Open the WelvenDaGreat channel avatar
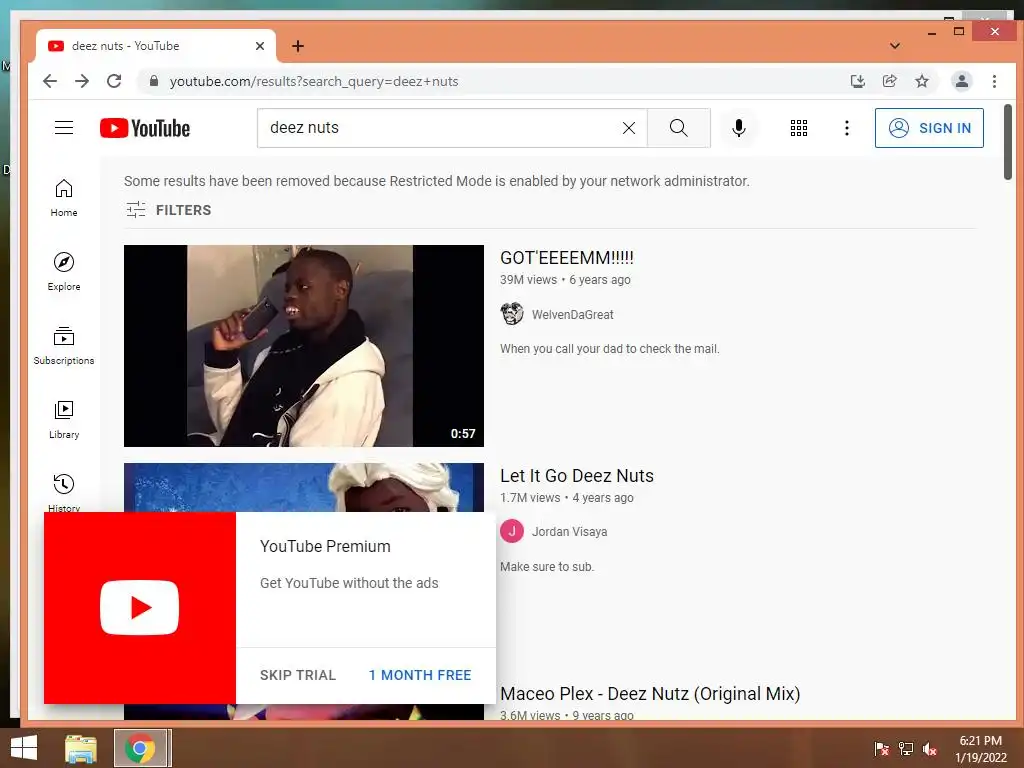This screenshot has width=1024, height=768. pyautogui.click(x=512, y=314)
